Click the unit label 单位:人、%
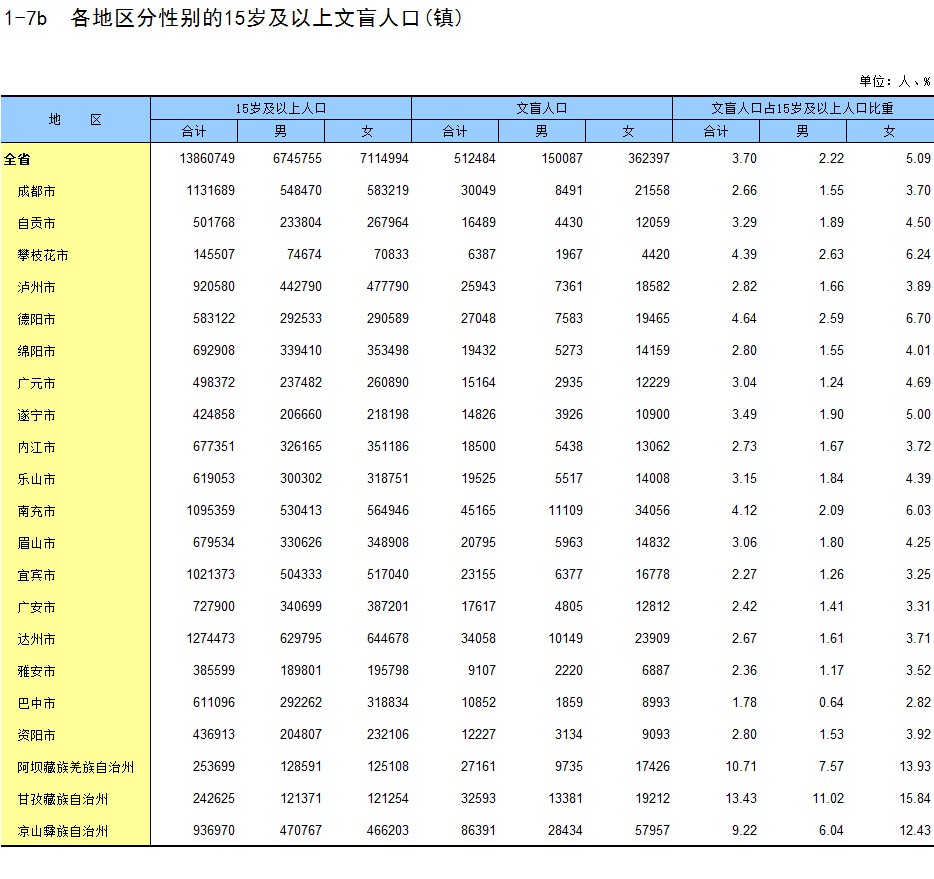Viewport: 934px width, 879px height. click(x=895, y=81)
